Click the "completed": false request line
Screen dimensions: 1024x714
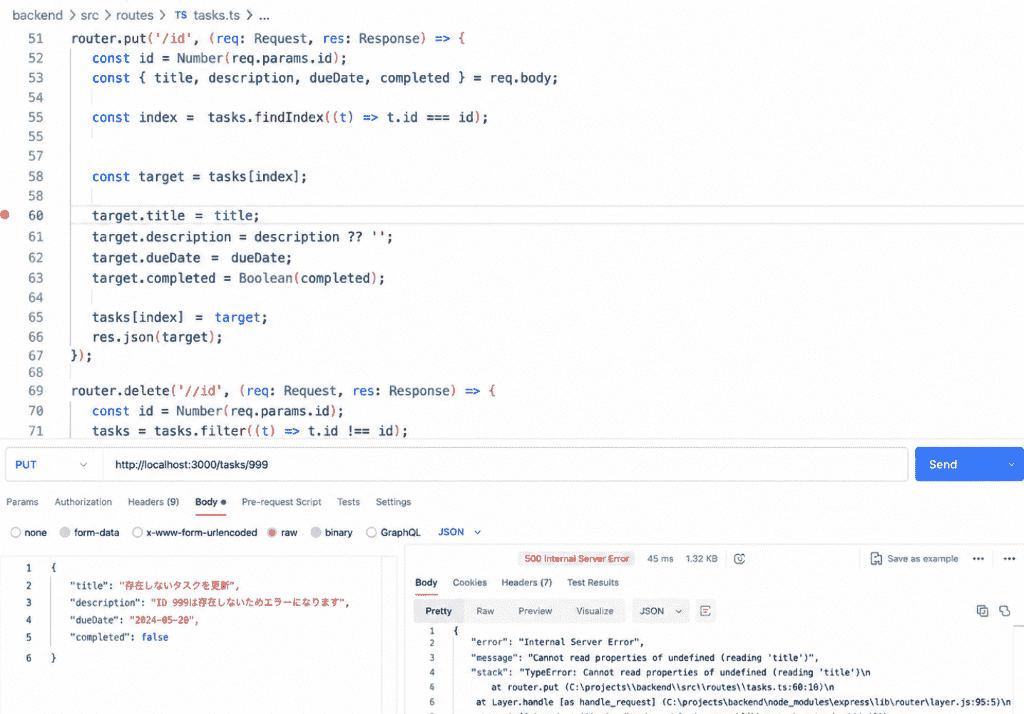click(x=119, y=638)
